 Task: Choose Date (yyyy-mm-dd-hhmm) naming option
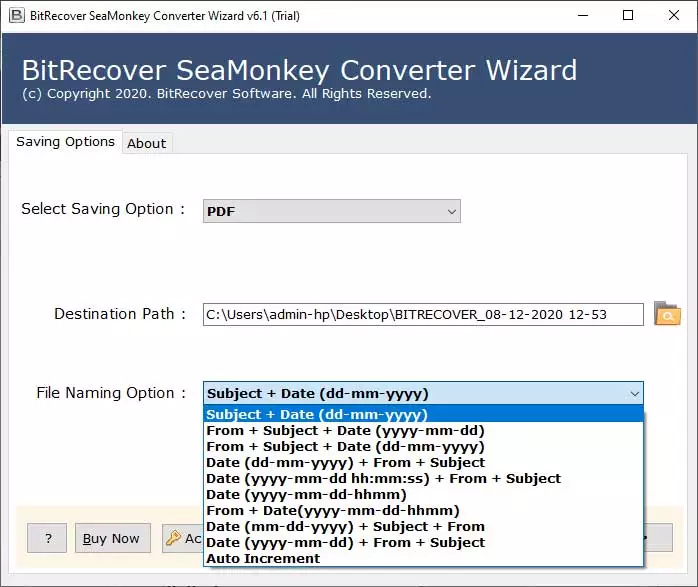tap(423, 494)
